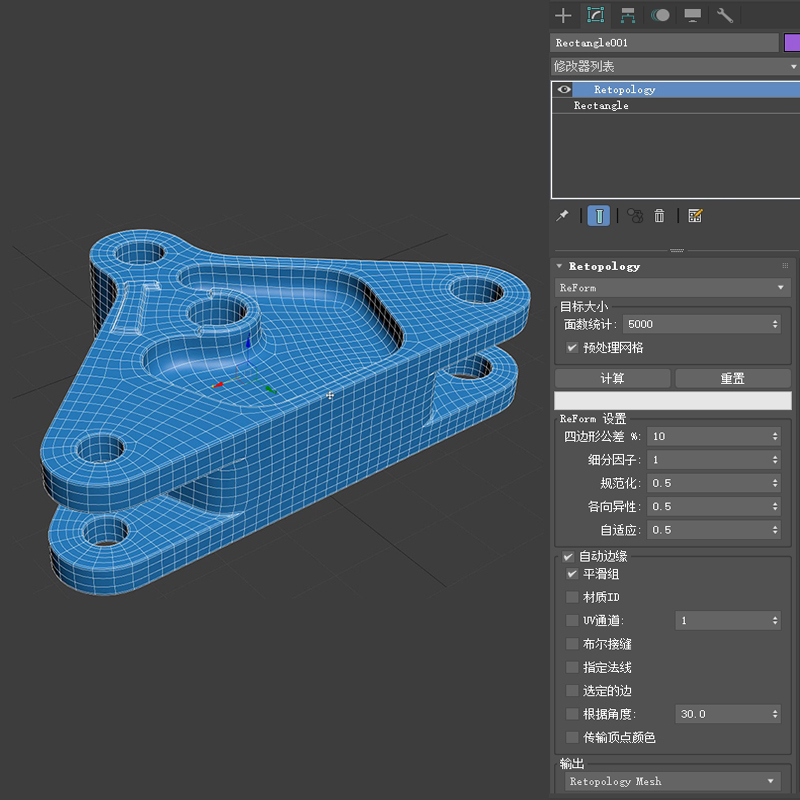Open Configure Modifier Sets
Viewport: 800px width, 800px height.
point(694,215)
